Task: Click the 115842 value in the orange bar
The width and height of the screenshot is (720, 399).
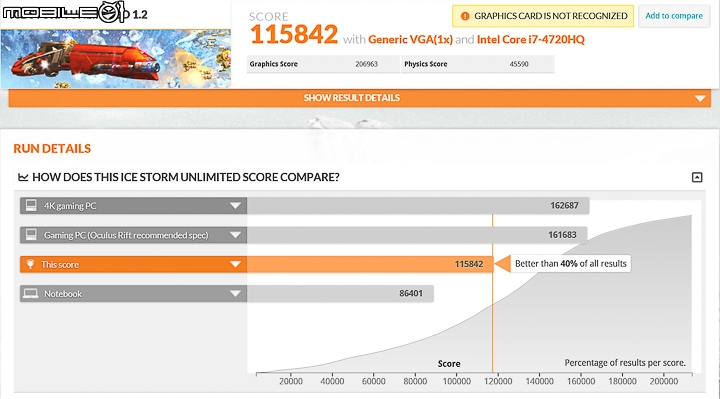Action: pos(469,264)
